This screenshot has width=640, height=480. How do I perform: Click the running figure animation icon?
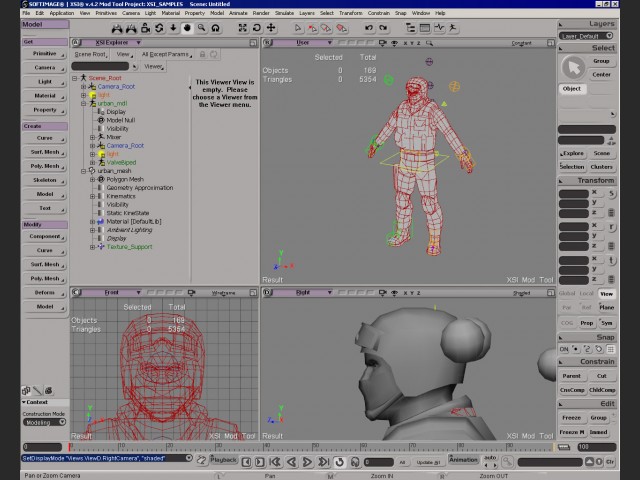(x=453, y=28)
